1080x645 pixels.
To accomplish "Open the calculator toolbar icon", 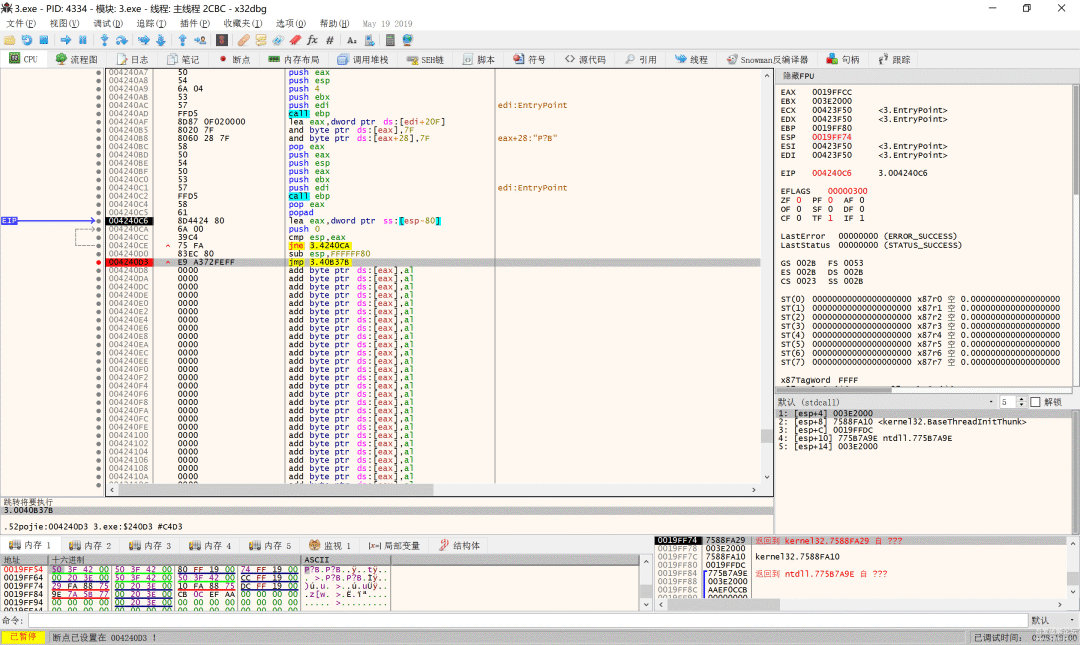I will (390, 40).
